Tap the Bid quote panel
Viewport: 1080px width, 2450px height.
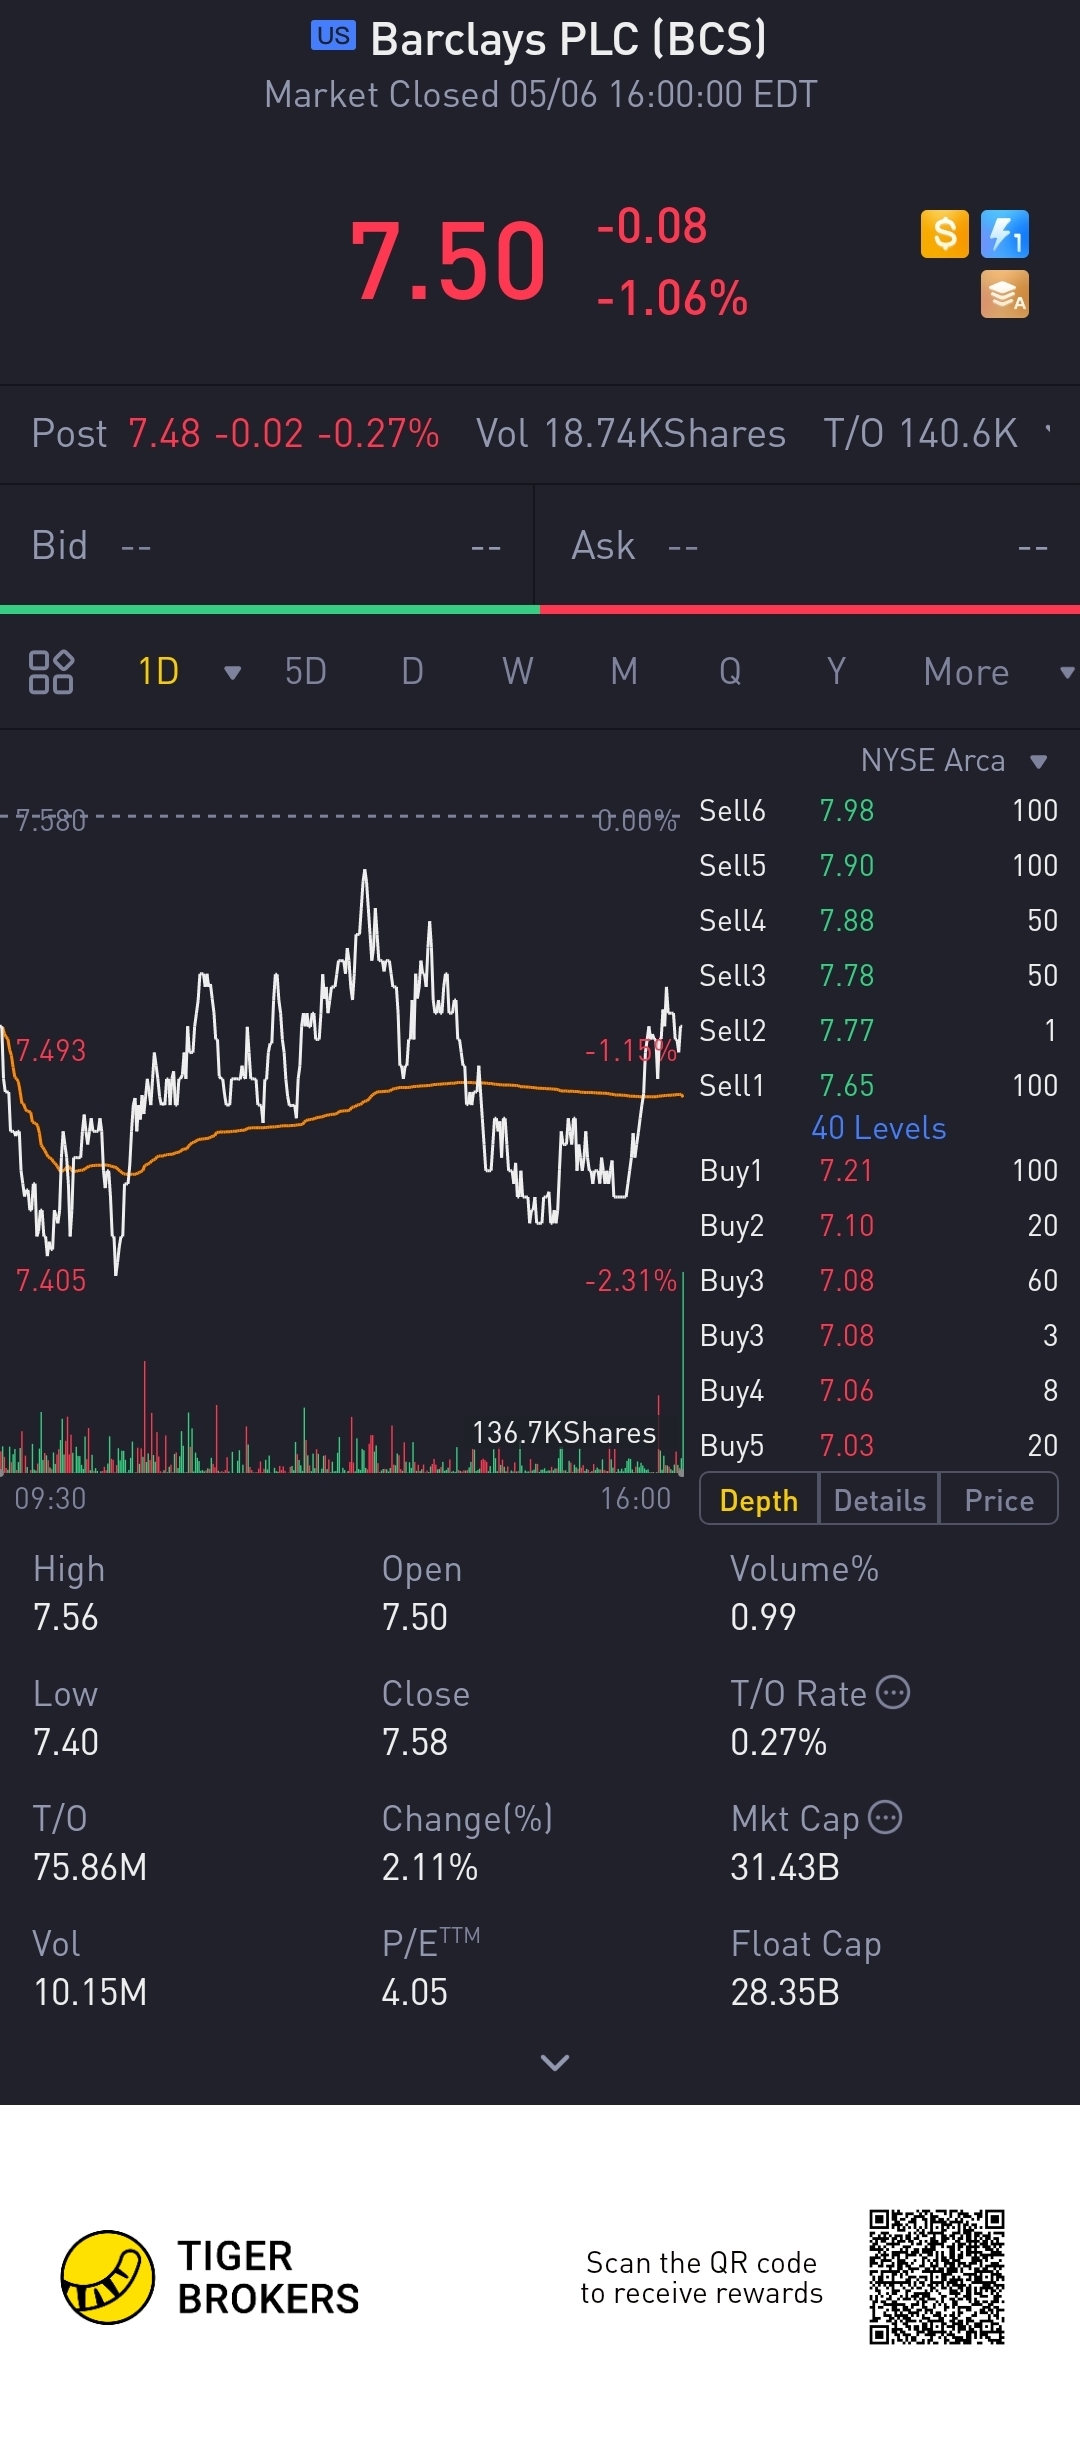tap(267, 546)
